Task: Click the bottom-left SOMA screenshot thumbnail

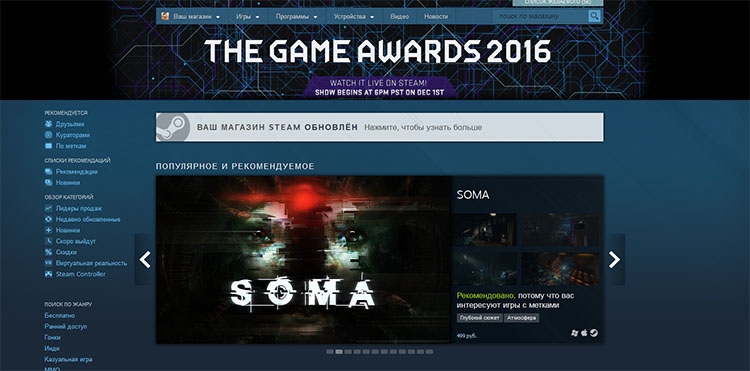Action: [485, 269]
